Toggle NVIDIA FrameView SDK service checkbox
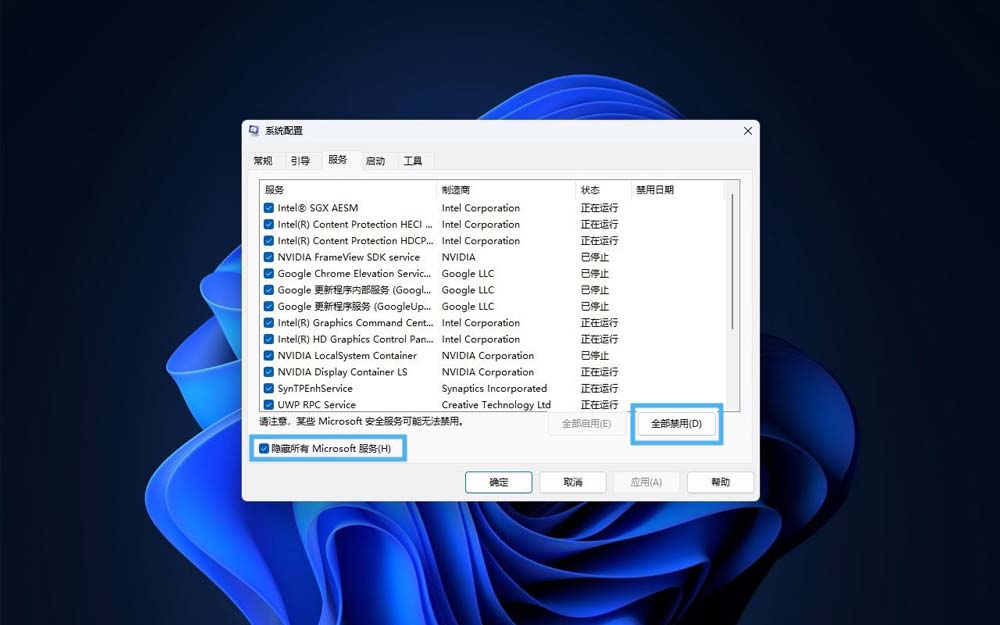This screenshot has width=1000, height=625. coord(269,257)
